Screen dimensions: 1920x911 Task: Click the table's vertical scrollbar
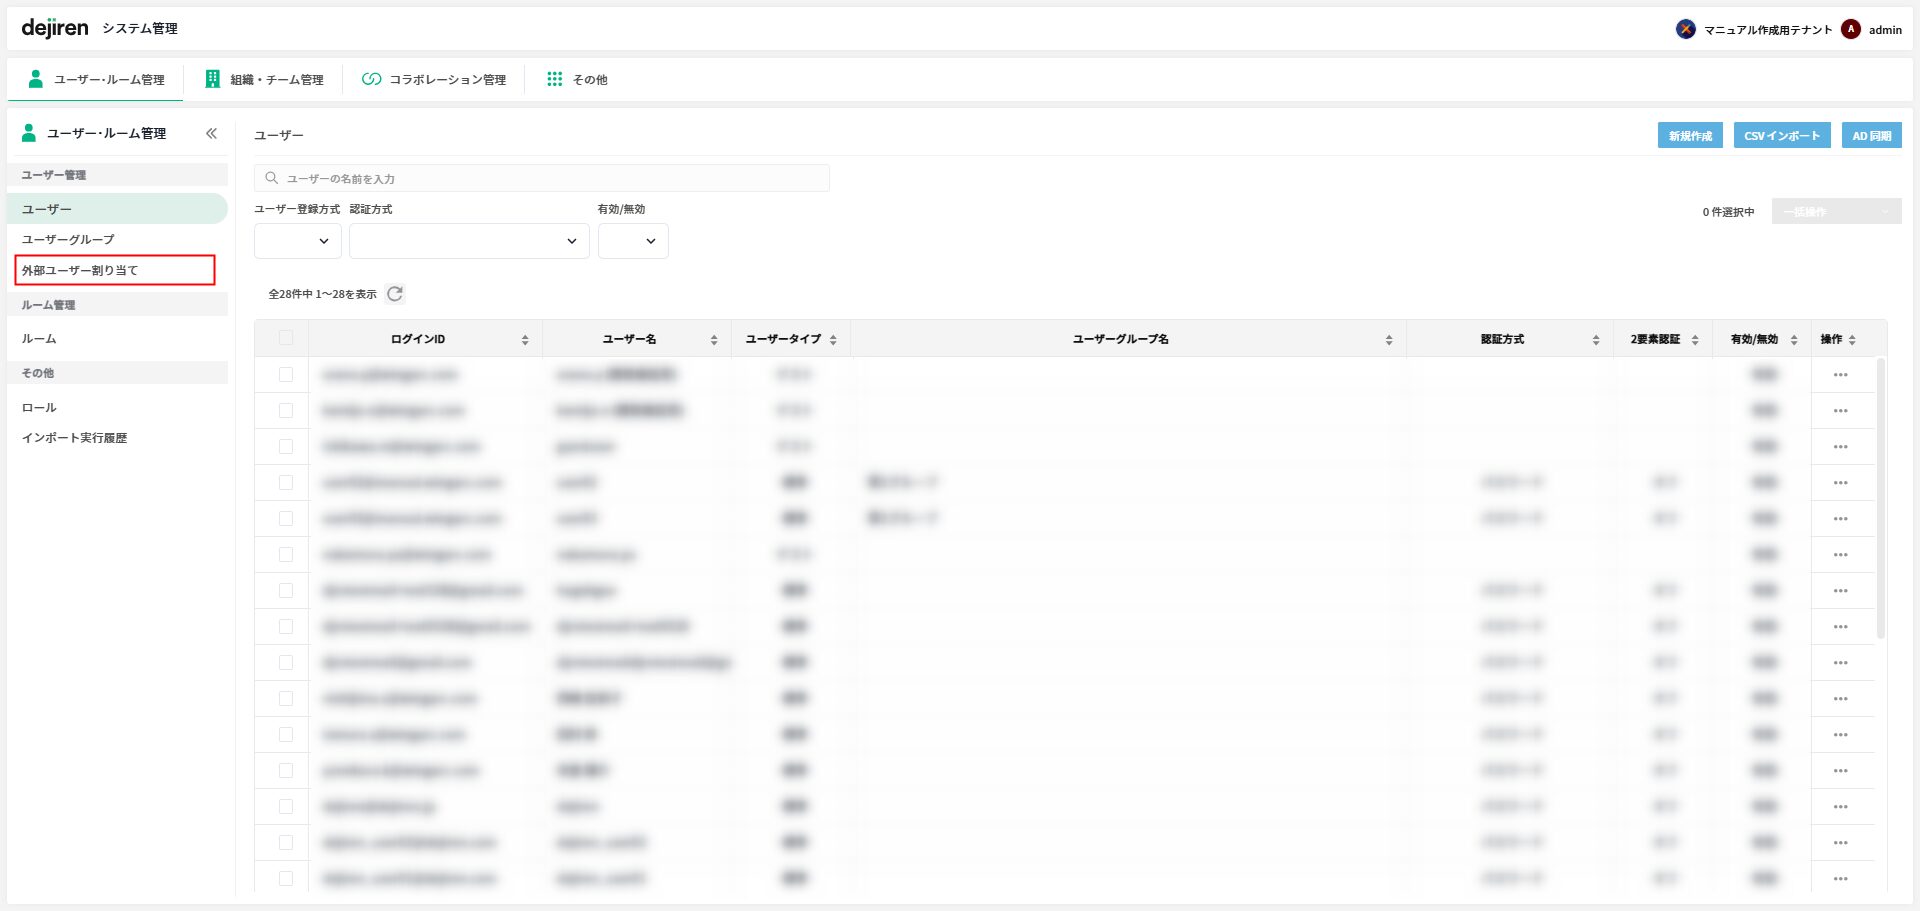(x=1880, y=500)
